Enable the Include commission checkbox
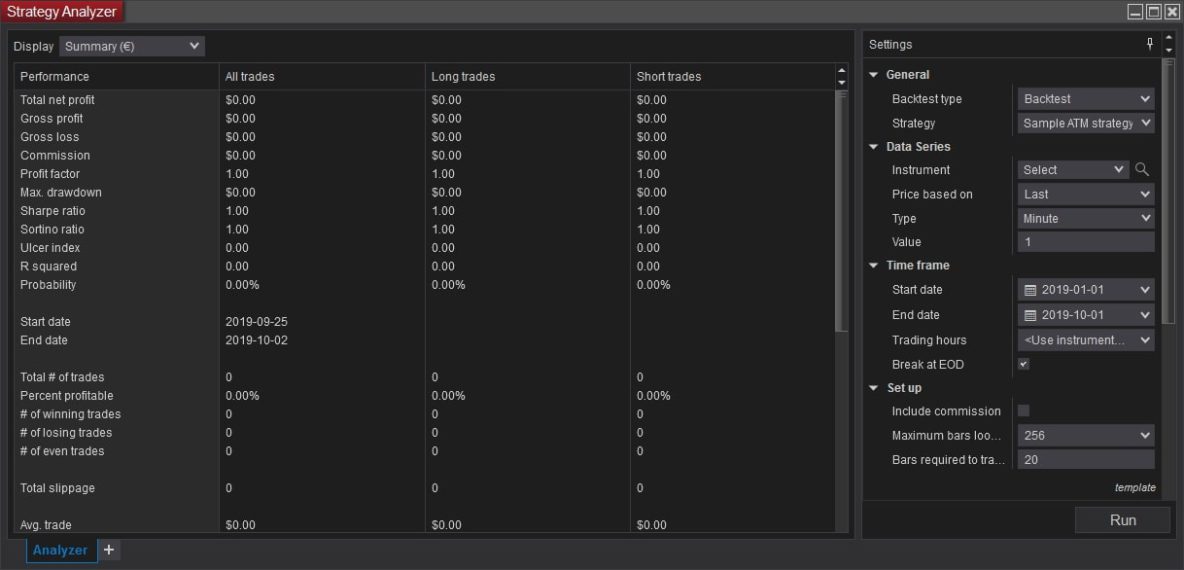The image size is (1184, 570). tap(1023, 411)
